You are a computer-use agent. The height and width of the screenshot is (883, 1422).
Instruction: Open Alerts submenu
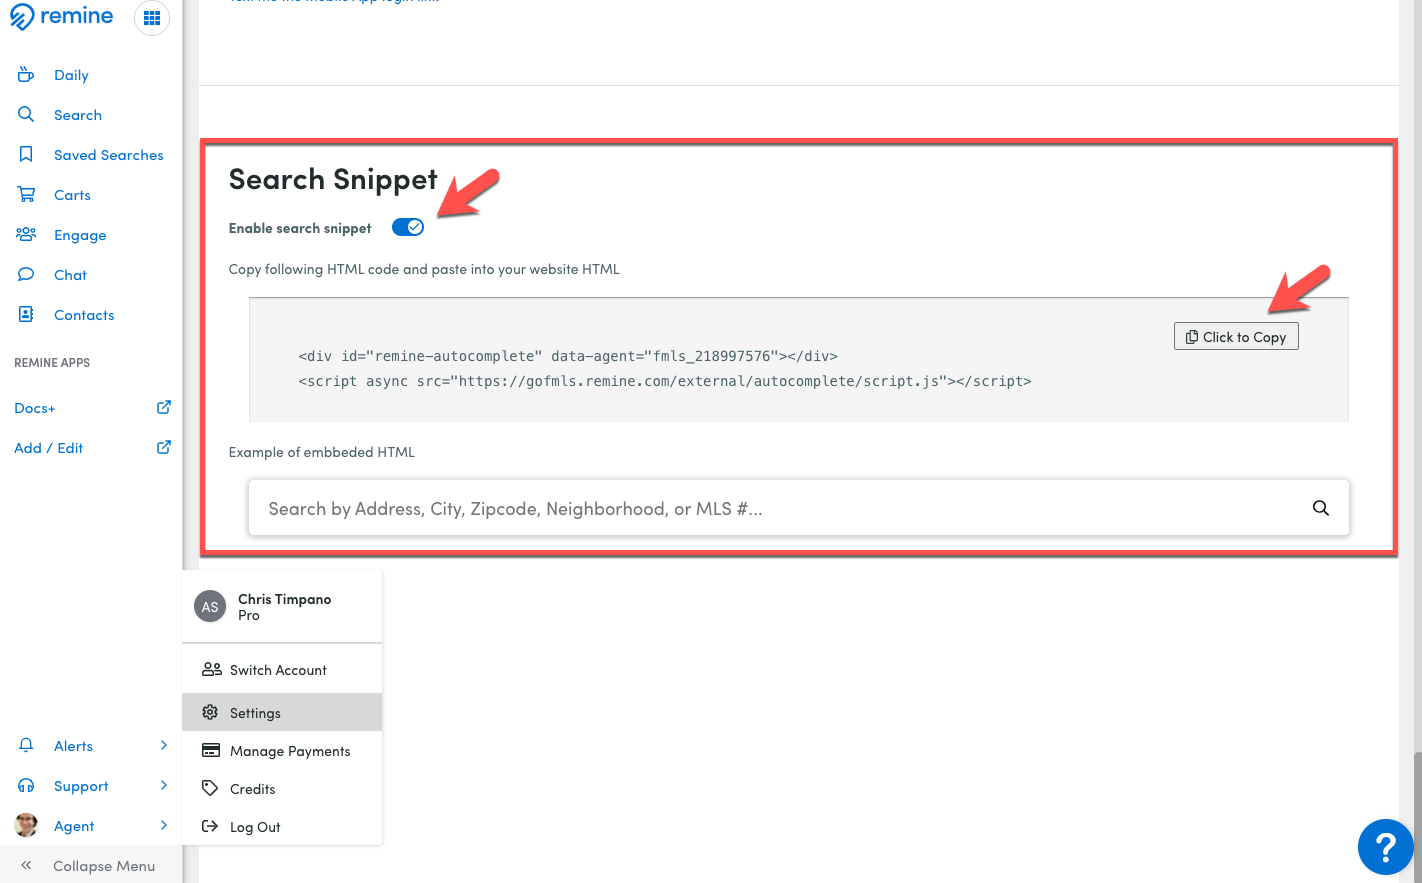[73, 746]
